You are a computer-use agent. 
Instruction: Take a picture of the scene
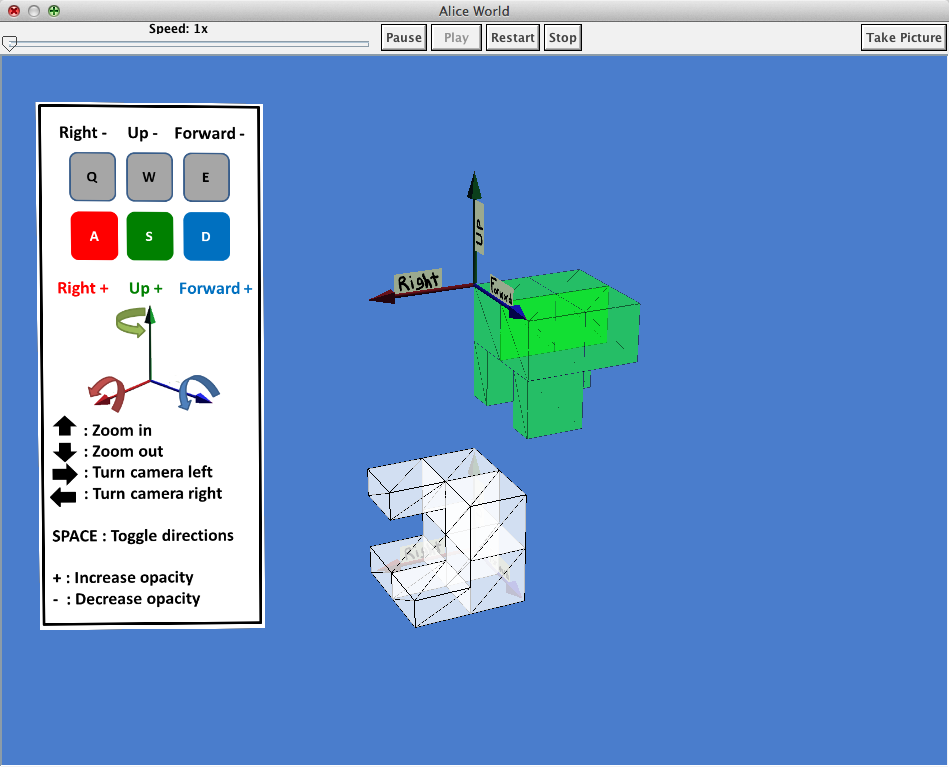pos(903,38)
